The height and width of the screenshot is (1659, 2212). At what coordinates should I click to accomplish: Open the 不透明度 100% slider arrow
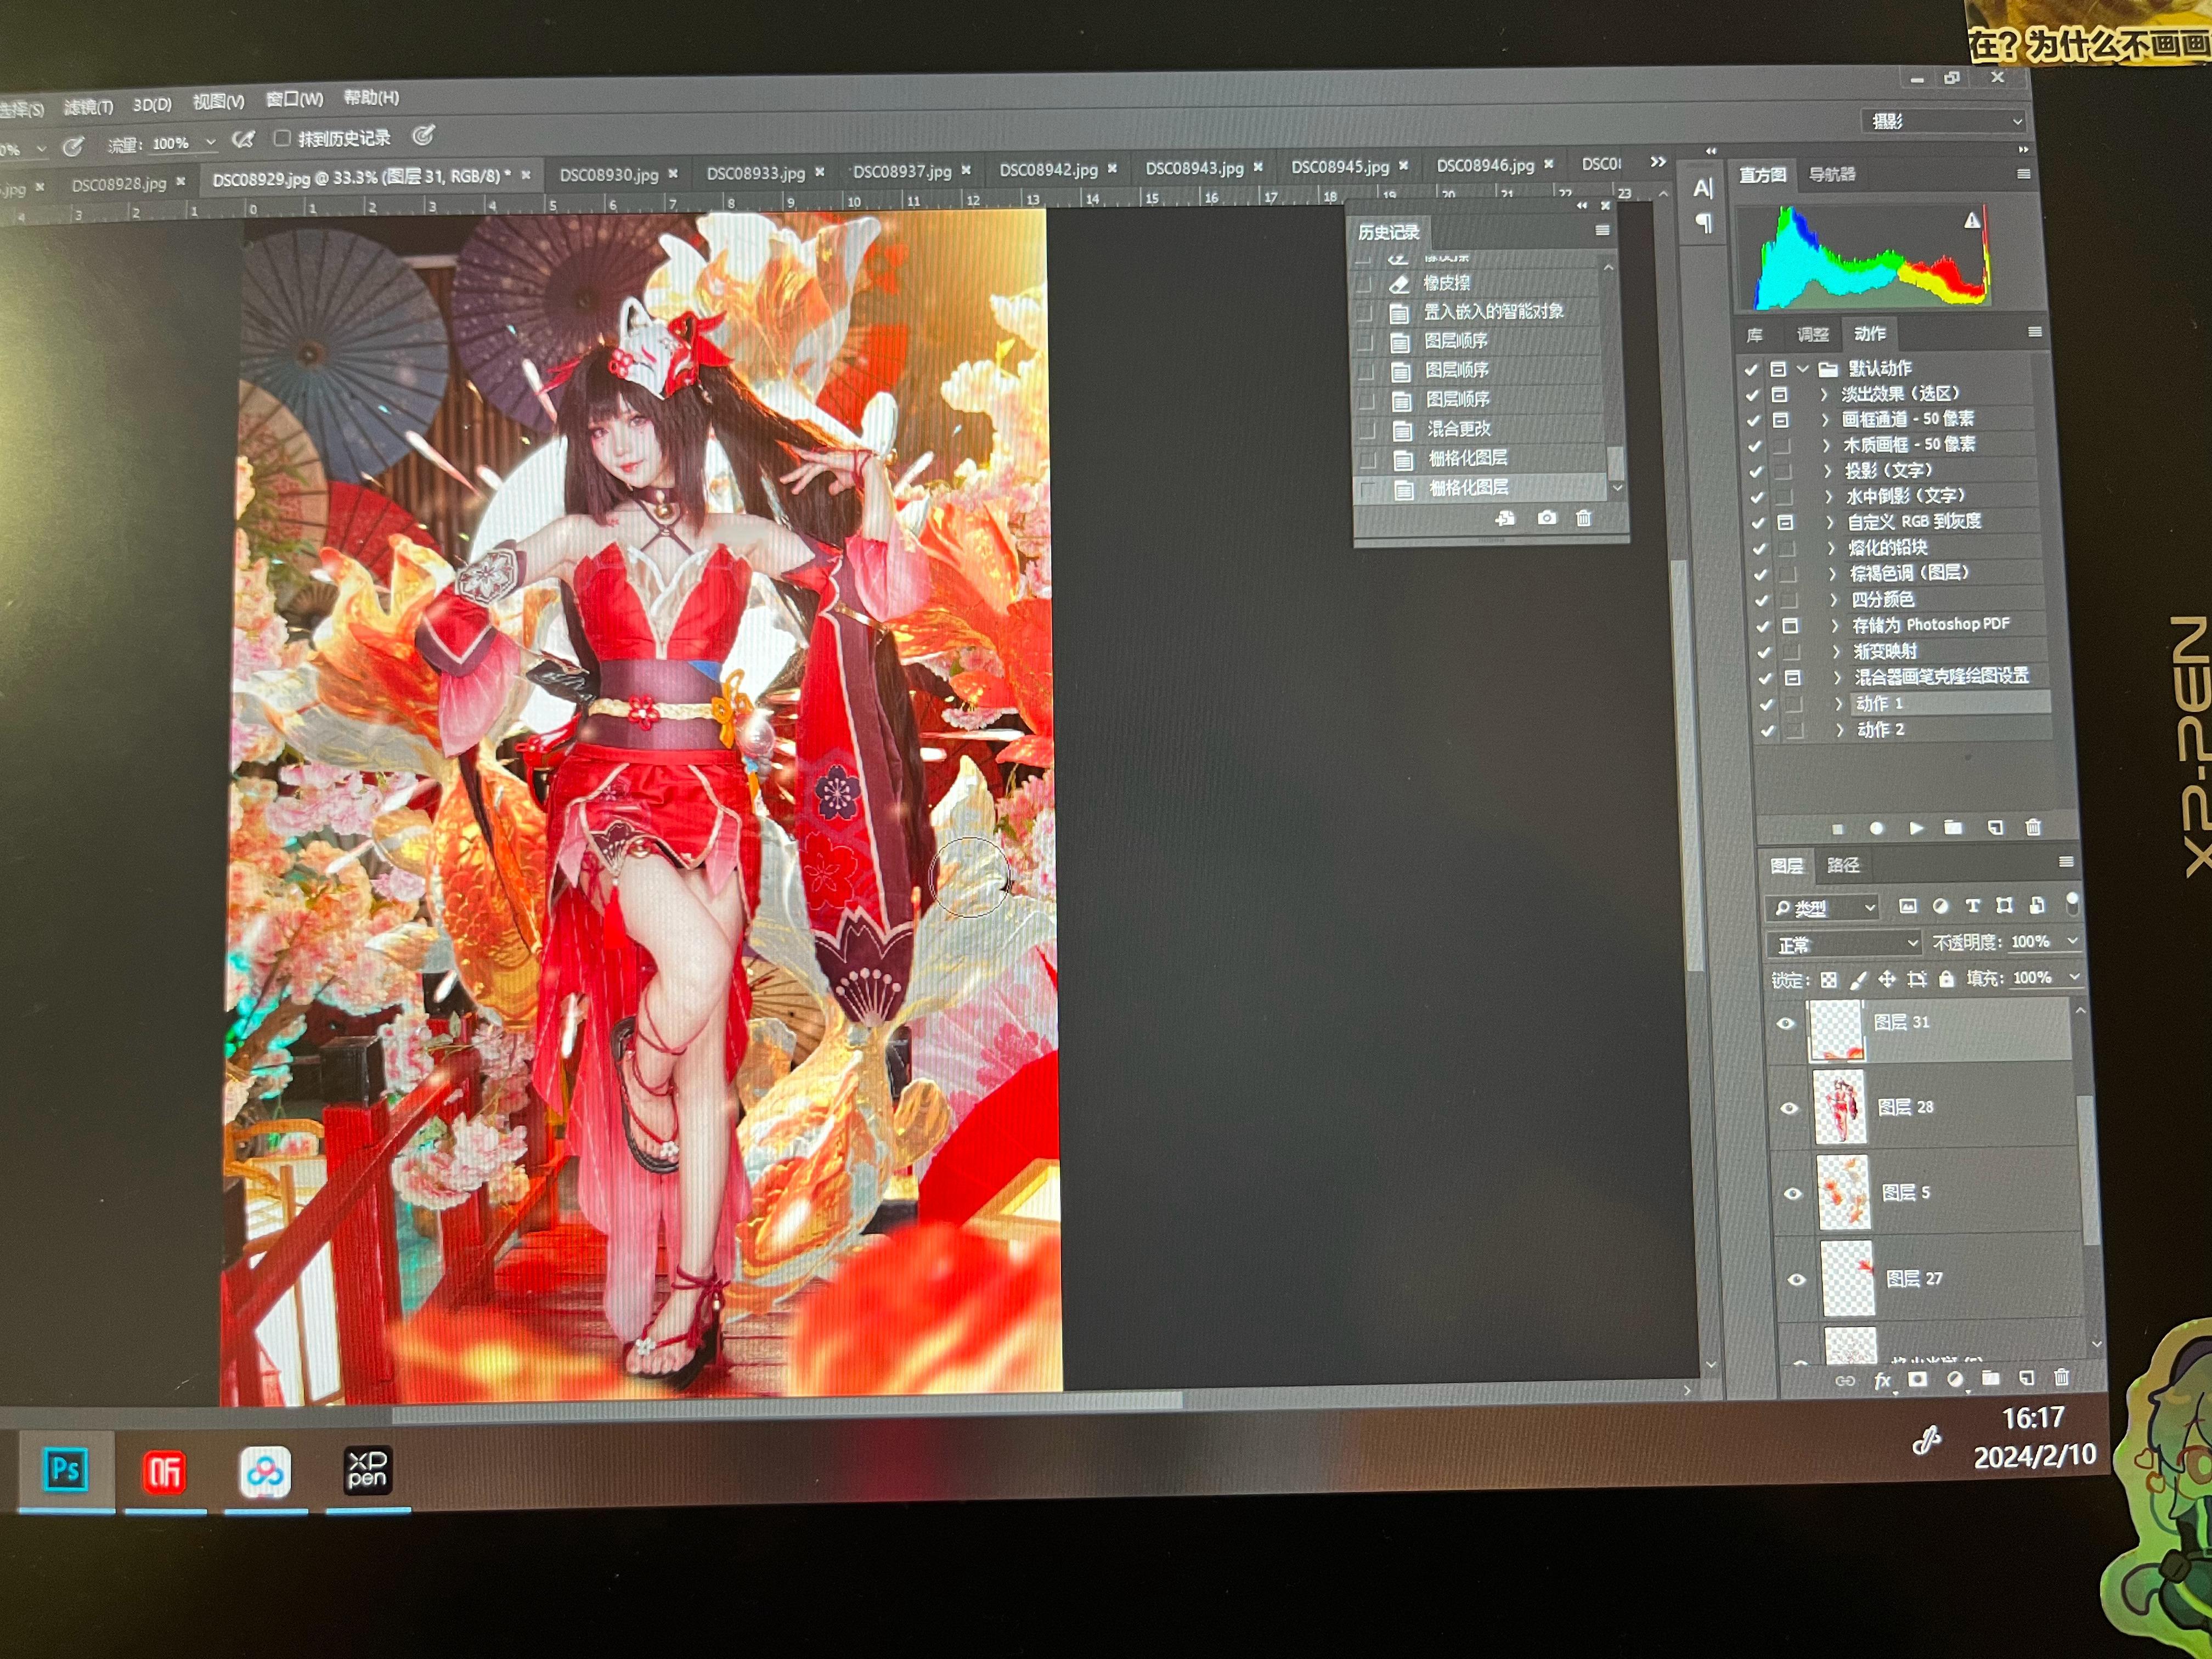point(2072,941)
